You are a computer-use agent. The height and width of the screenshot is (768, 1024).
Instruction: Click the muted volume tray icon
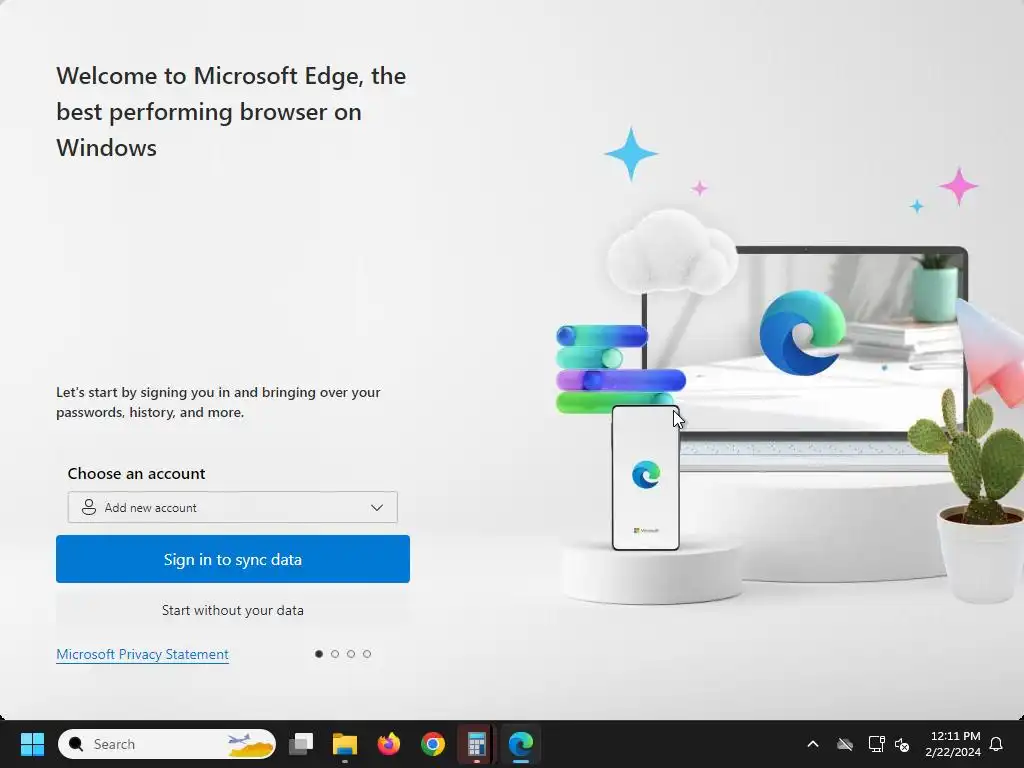click(x=902, y=744)
